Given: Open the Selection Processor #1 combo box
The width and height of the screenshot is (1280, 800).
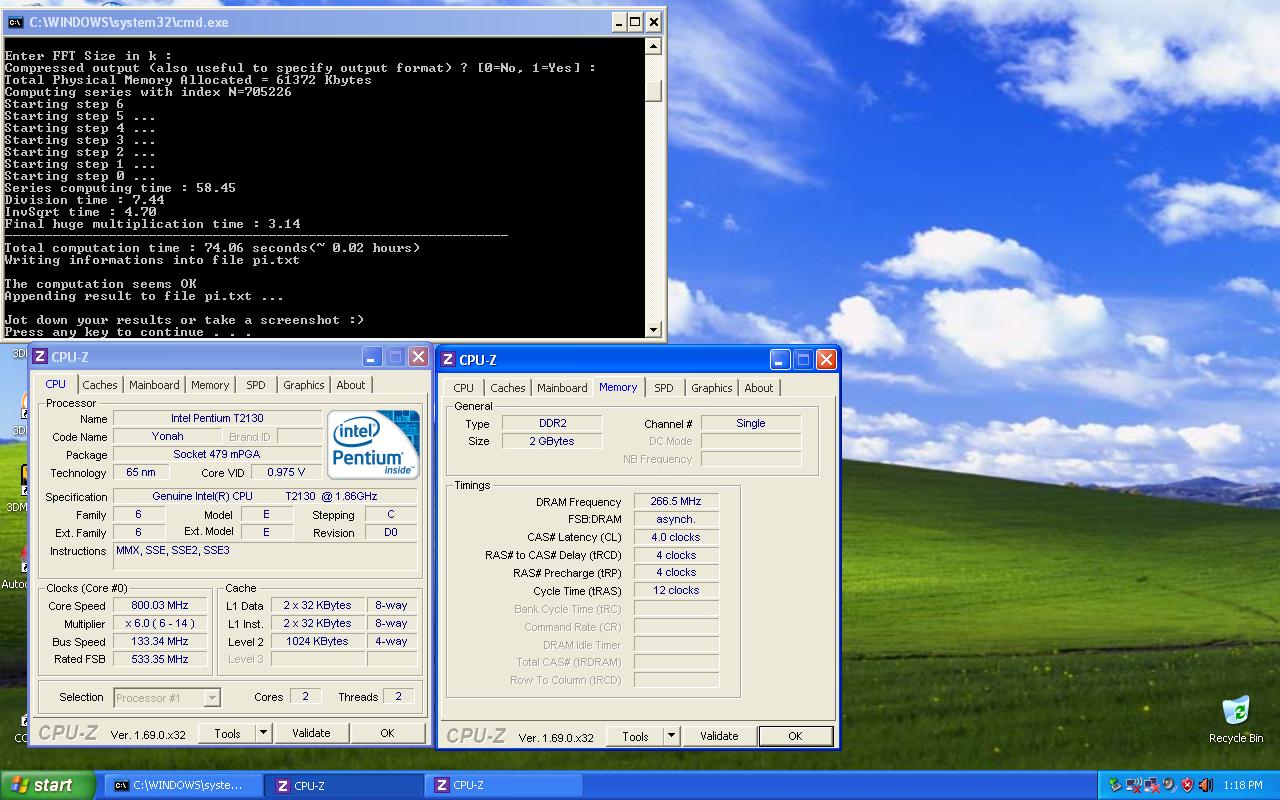Looking at the screenshot, I should (x=166, y=698).
